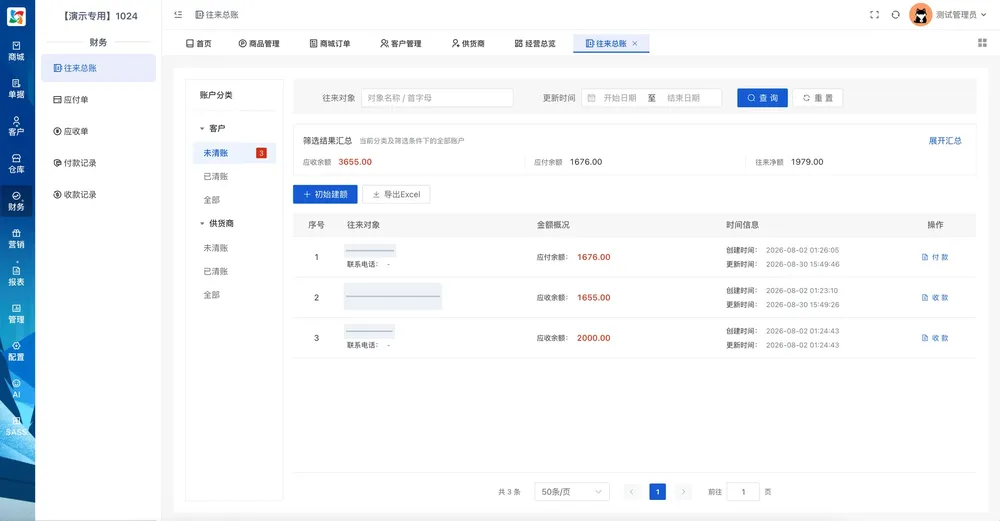
Task: Open the 商城 sidebar module
Action: tap(17, 51)
